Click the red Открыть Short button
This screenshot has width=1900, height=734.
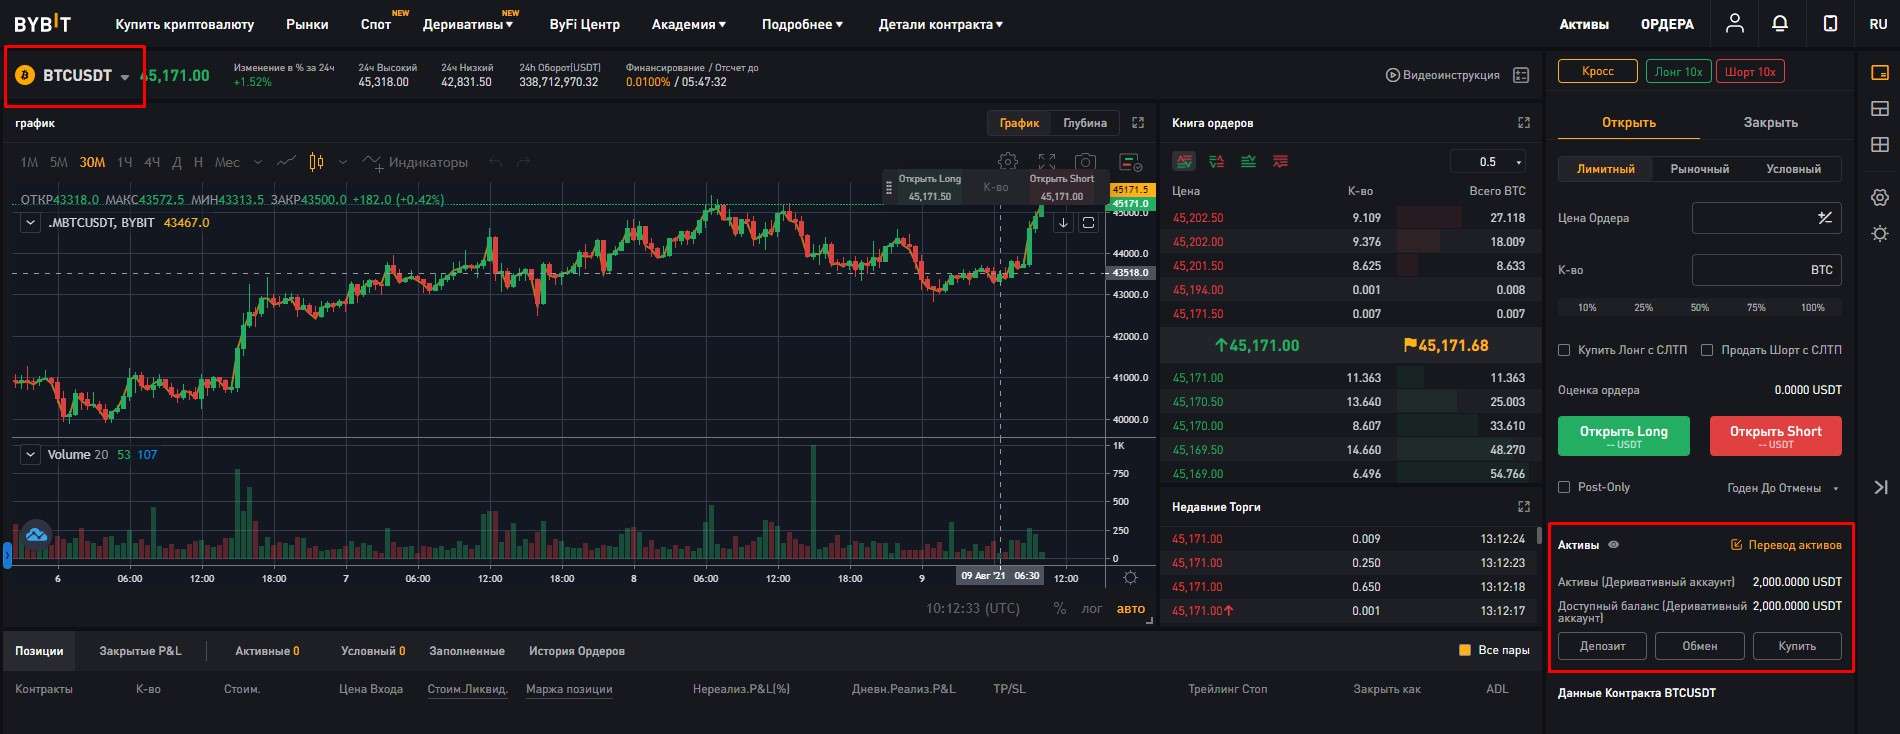[x=1775, y=436]
